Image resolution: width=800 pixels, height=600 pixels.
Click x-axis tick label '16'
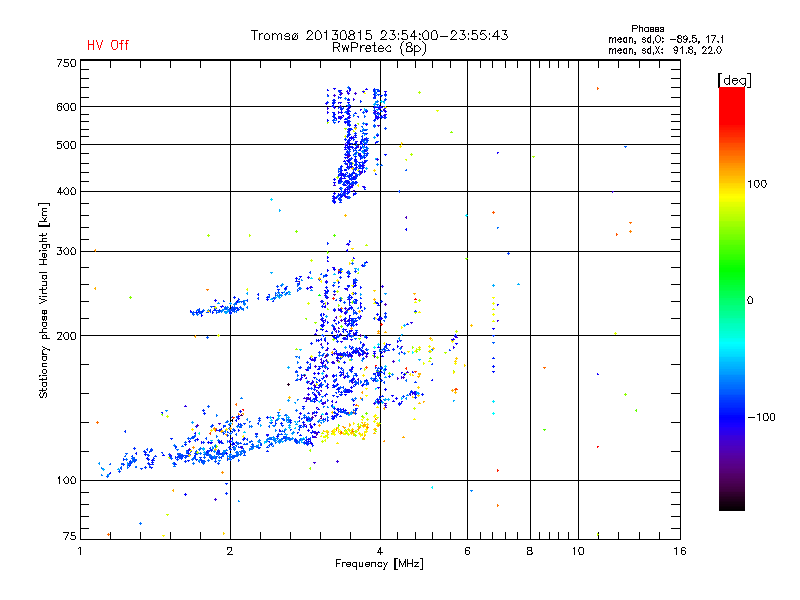[680, 551]
